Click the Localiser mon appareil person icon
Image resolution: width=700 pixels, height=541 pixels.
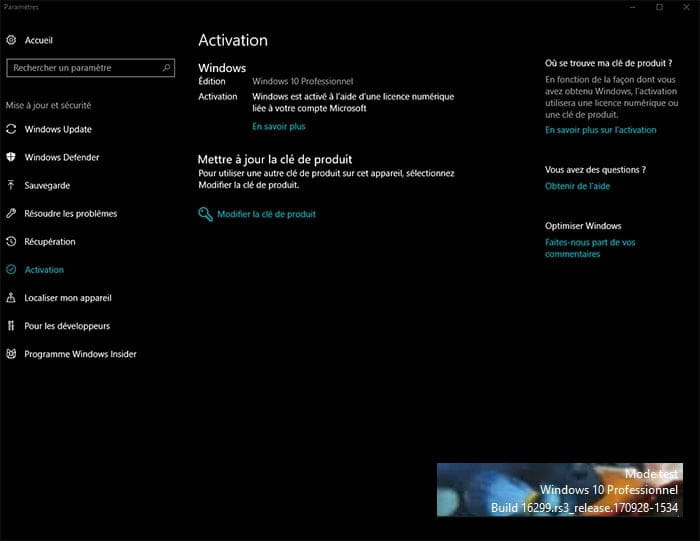point(11,298)
